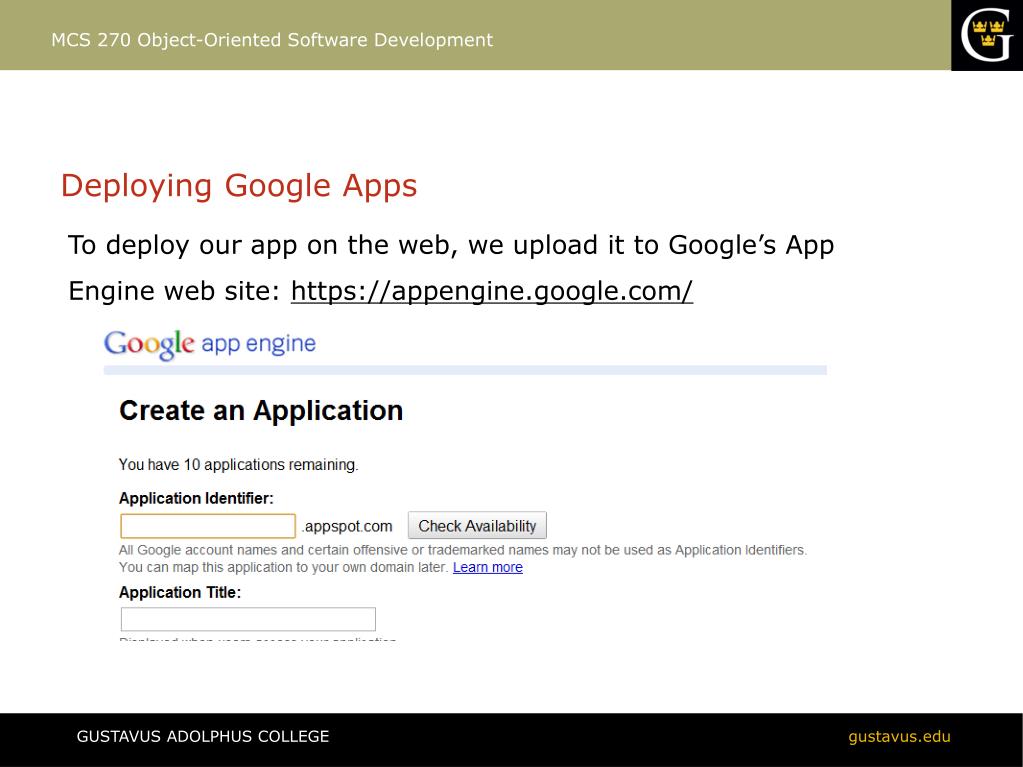Click into the Application Title input box
The height and width of the screenshot is (767, 1023).
click(x=248, y=619)
